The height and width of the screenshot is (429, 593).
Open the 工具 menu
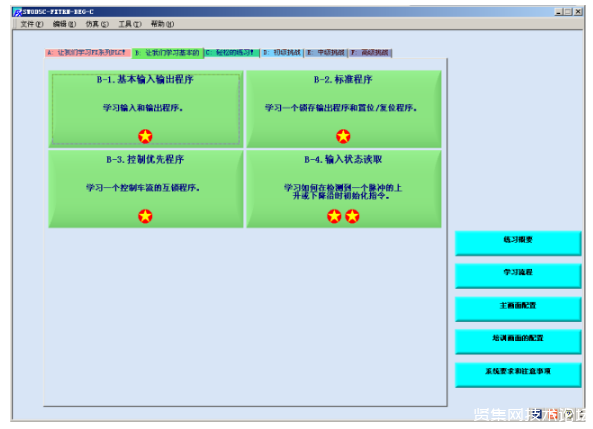click(130, 24)
